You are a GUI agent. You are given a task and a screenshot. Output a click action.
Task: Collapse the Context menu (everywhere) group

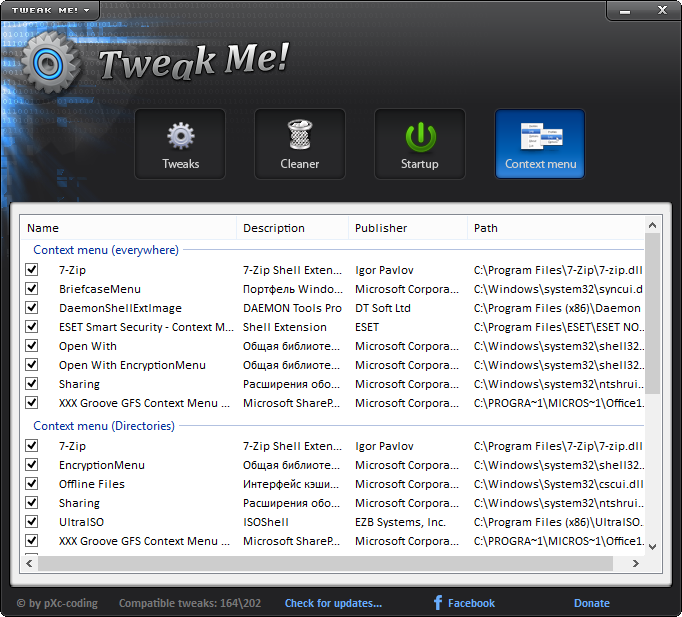(x=106, y=250)
